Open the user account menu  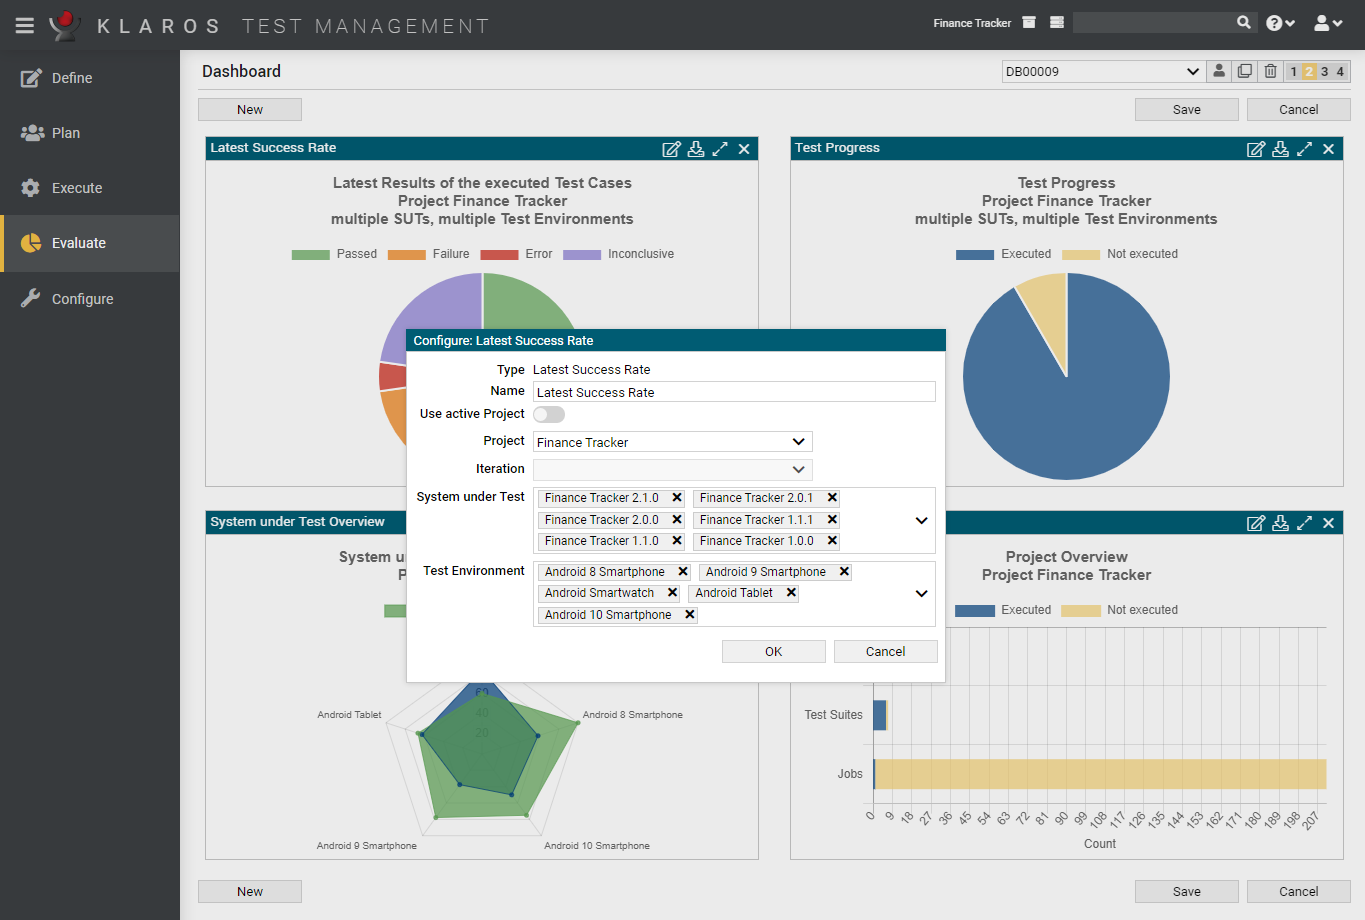[1327, 23]
